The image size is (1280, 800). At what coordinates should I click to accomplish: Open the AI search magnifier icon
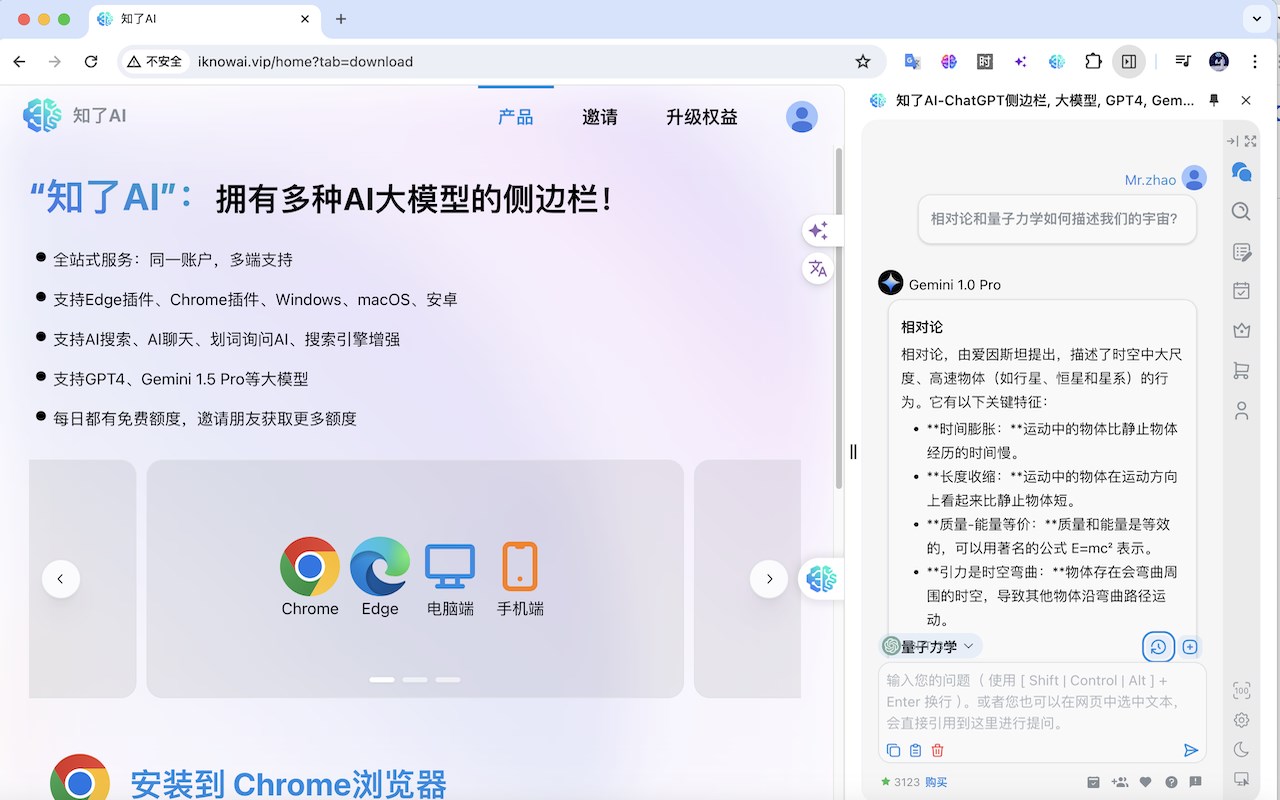point(1241,211)
